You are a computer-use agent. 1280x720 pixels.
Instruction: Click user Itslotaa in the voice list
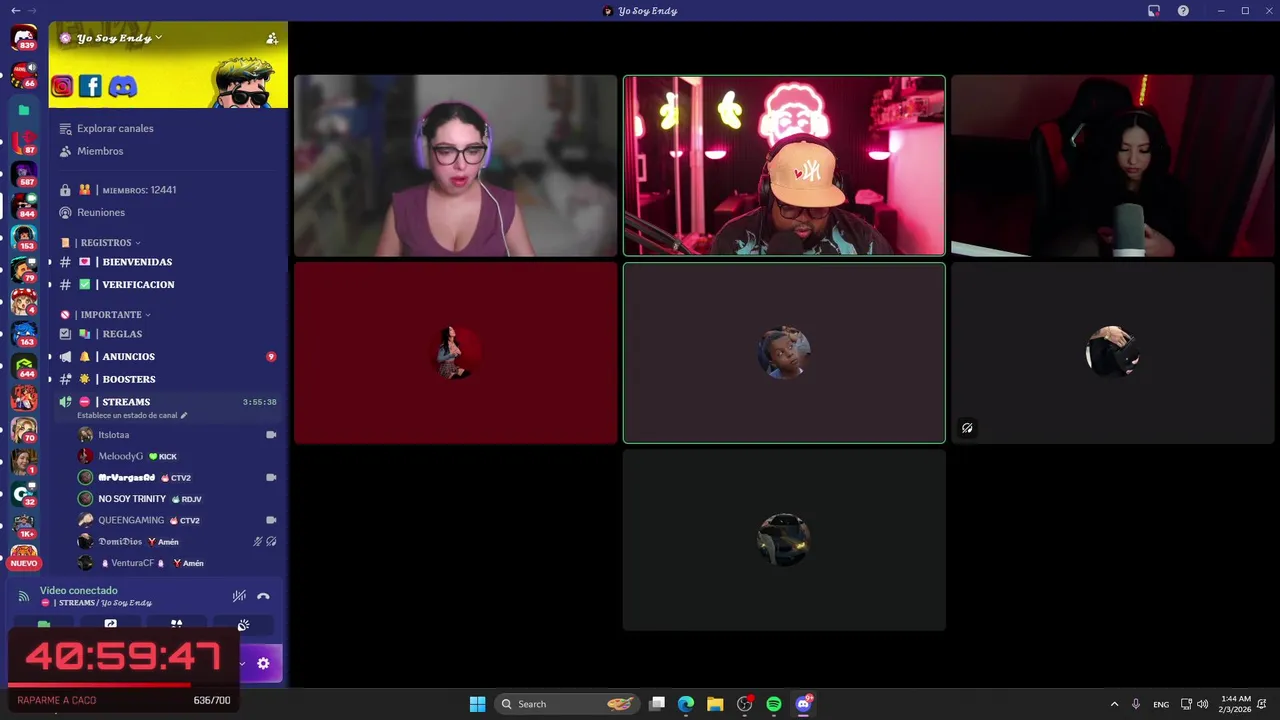(176, 435)
